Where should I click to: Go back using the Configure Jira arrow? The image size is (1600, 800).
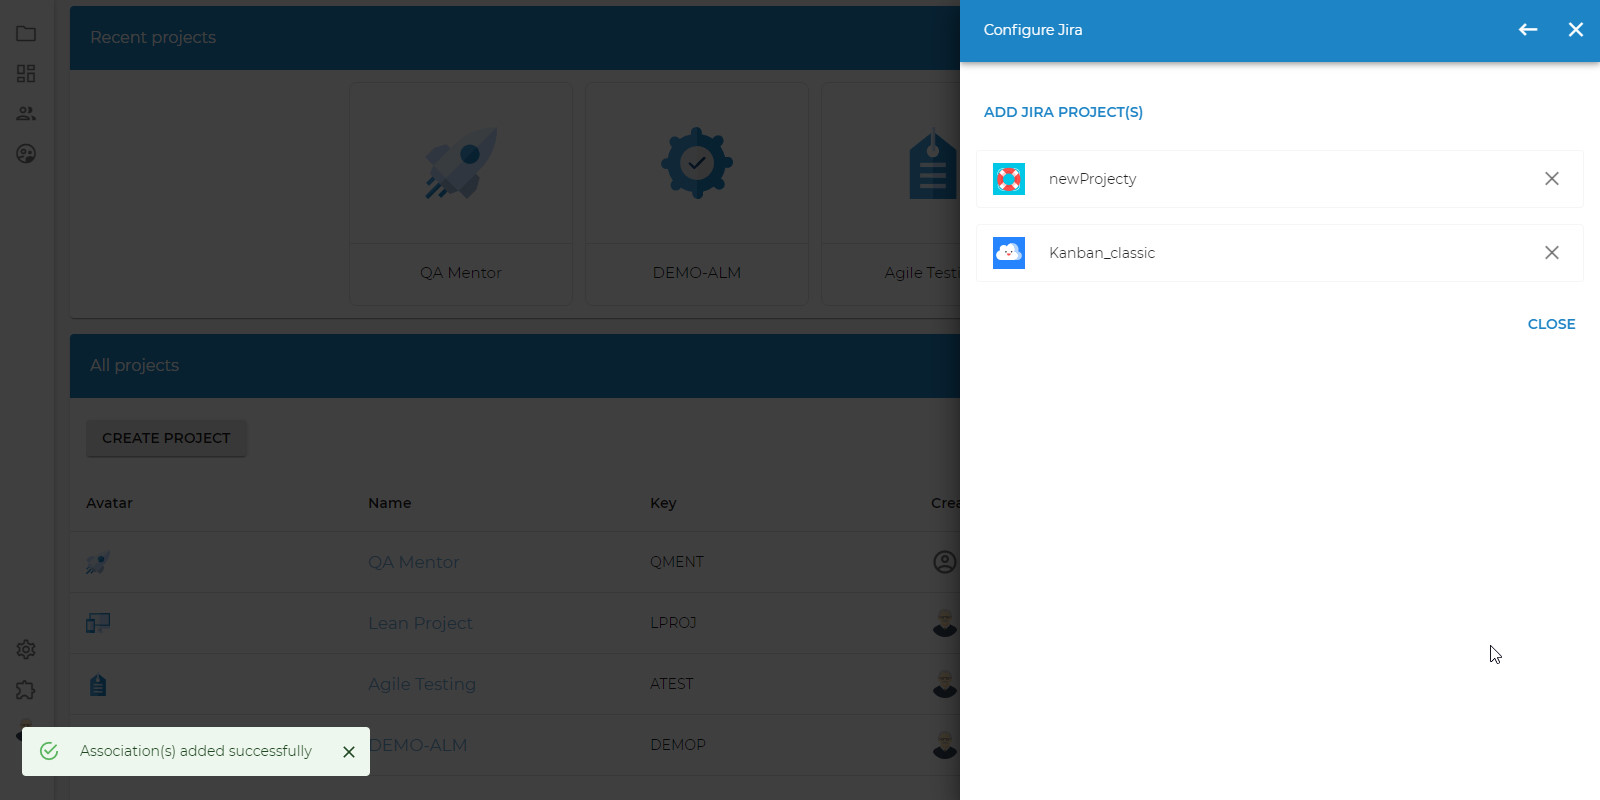point(1528,30)
